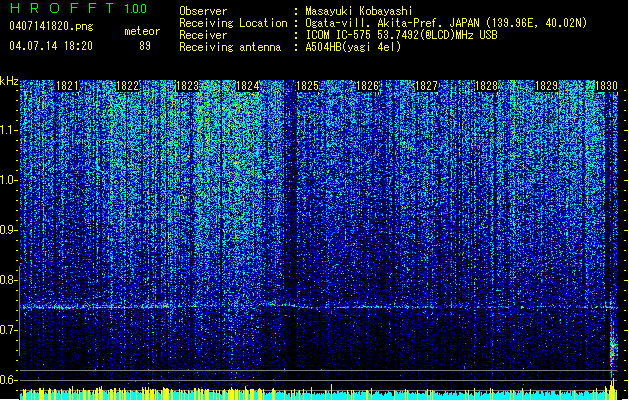The height and width of the screenshot is (400, 629).
Task: Select the 1823 time marker
Action: coord(187,86)
